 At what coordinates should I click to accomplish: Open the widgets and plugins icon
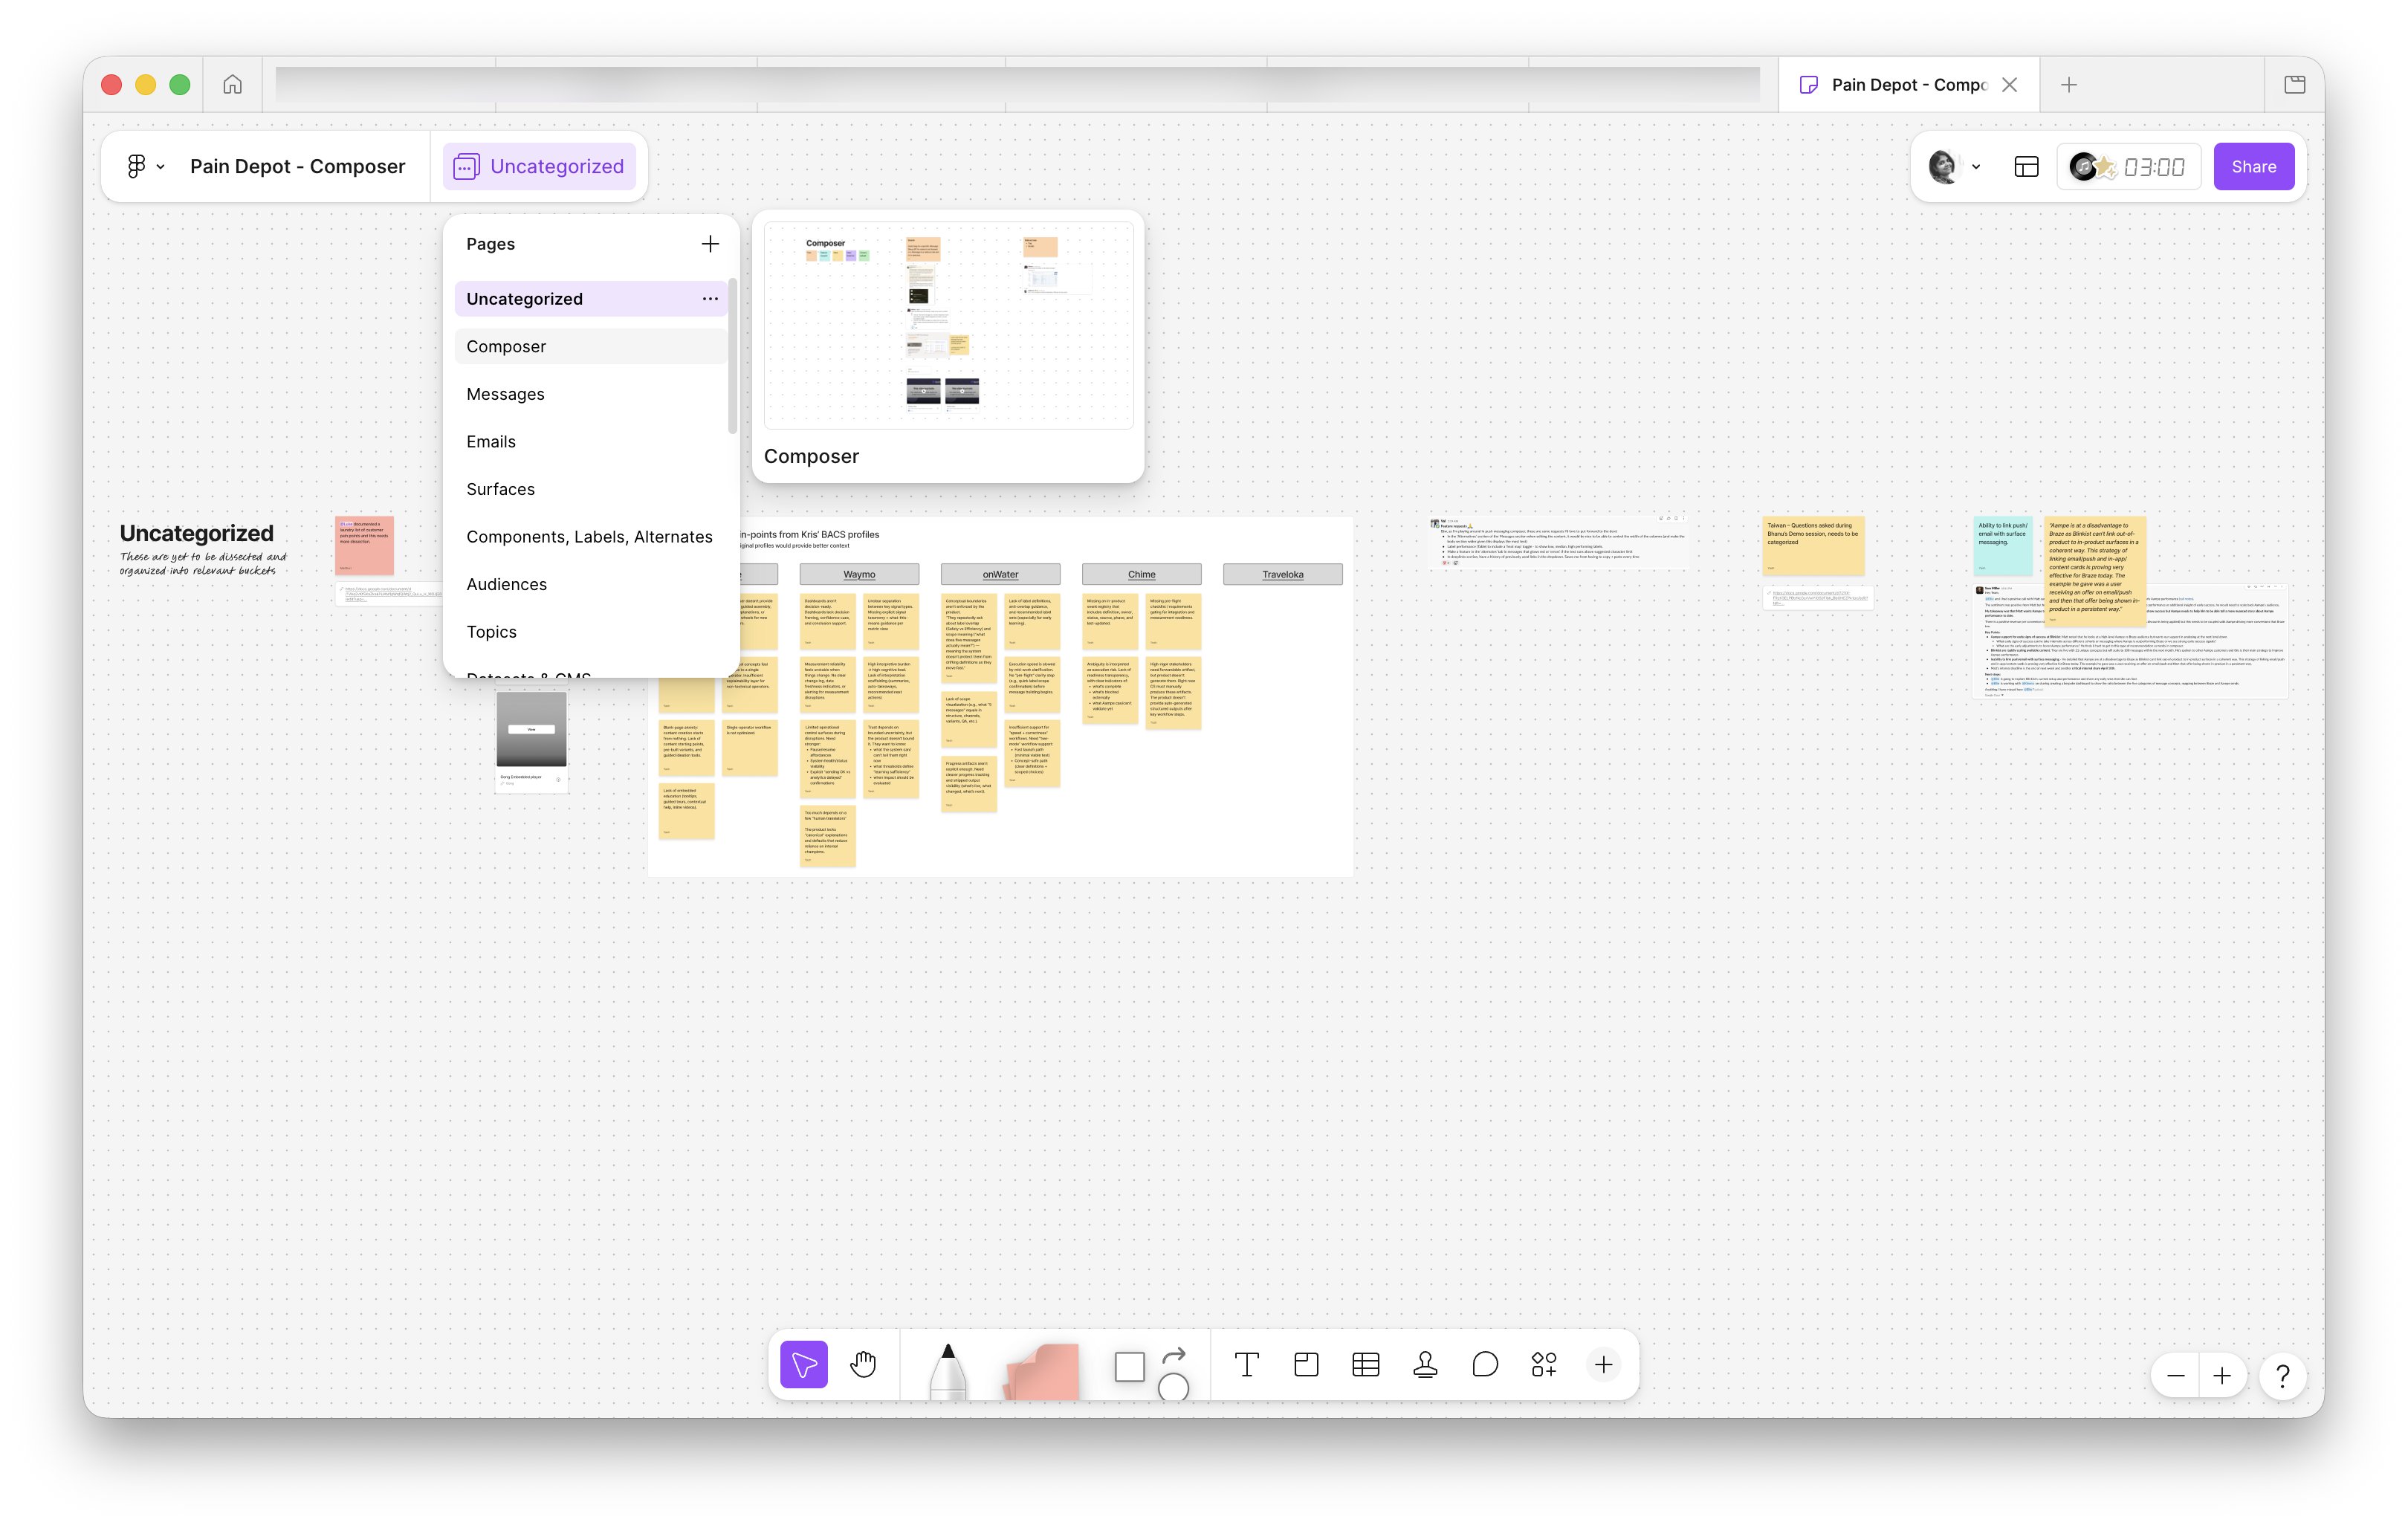1544,1364
